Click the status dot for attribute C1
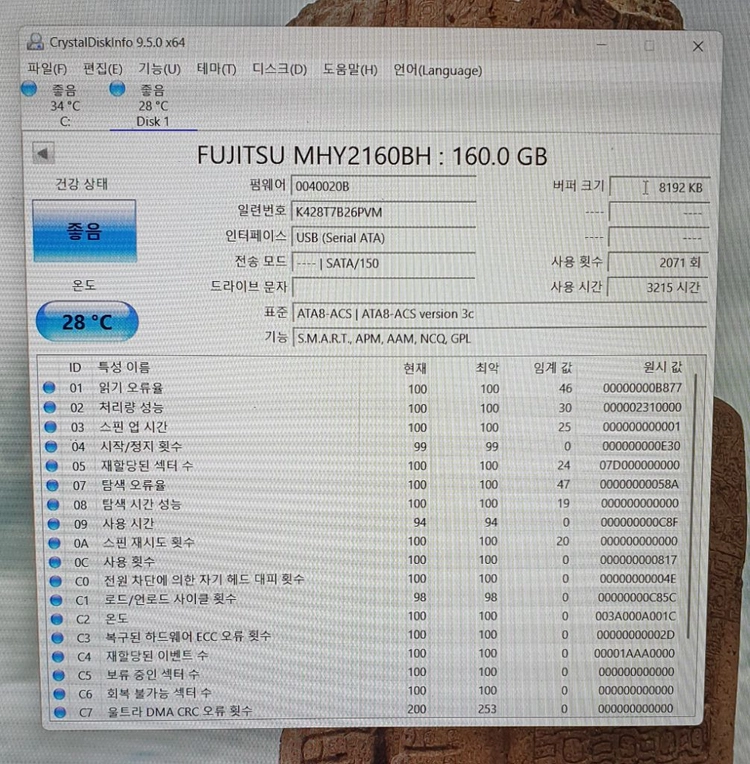 tap(56, 600)
